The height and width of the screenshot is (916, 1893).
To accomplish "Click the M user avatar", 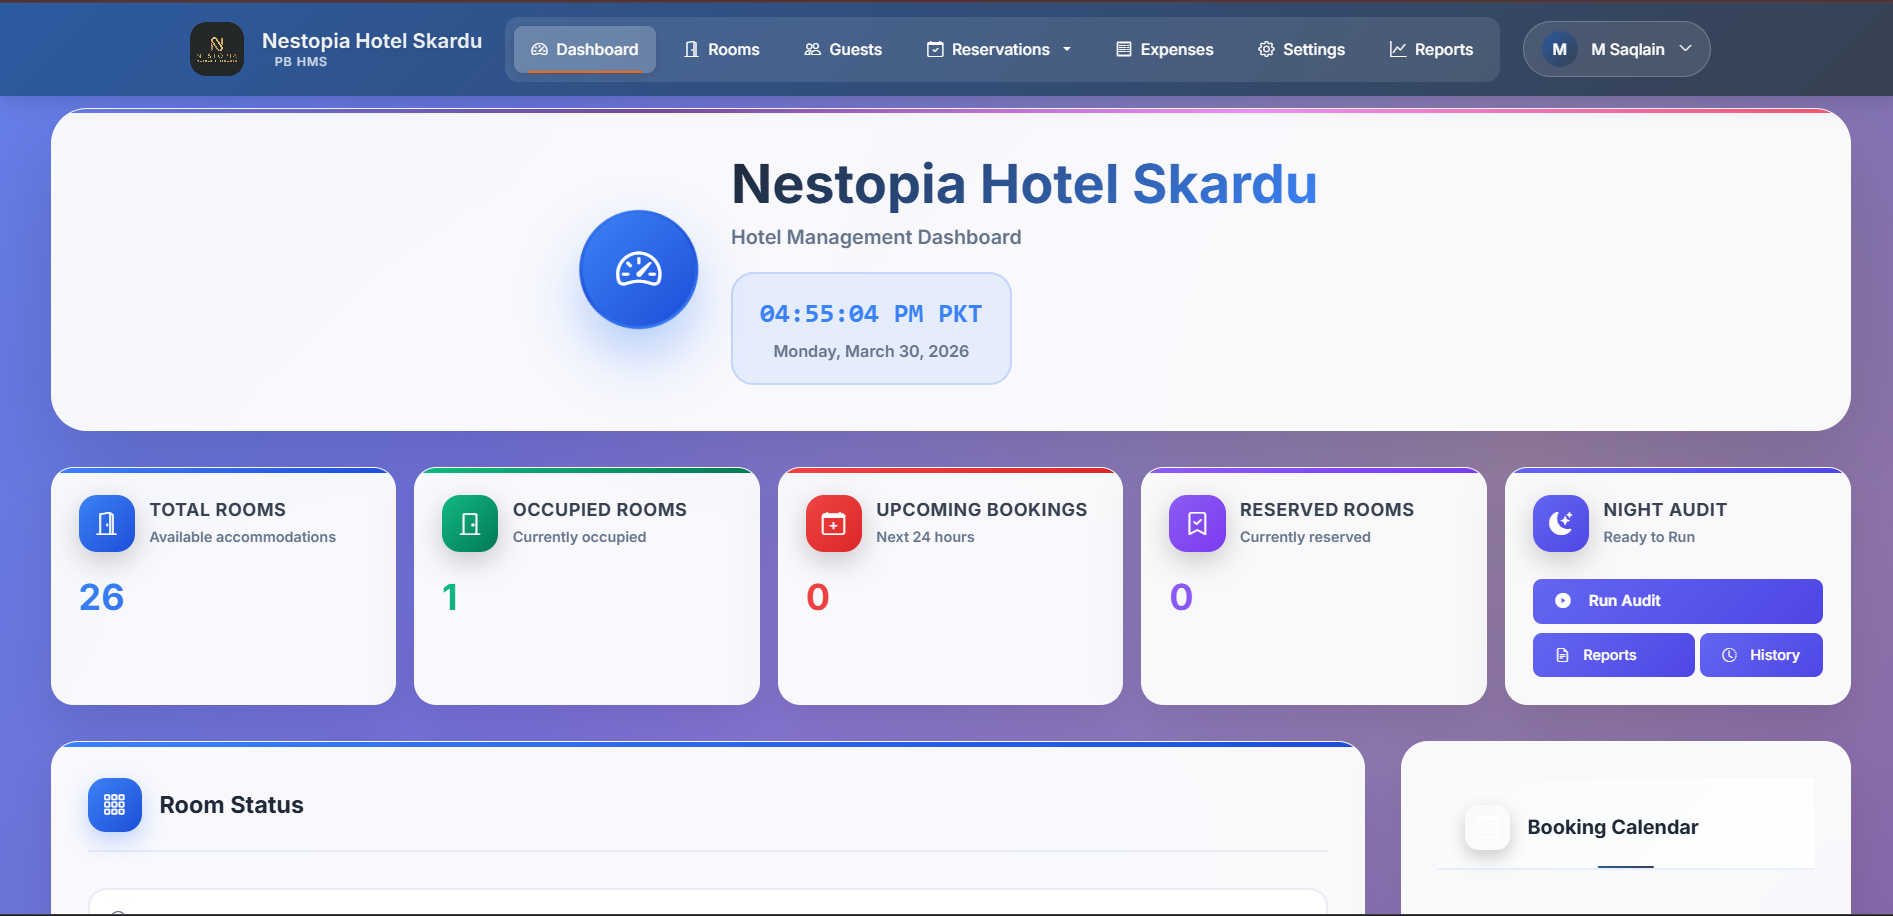I will [x=1559, y=49].
